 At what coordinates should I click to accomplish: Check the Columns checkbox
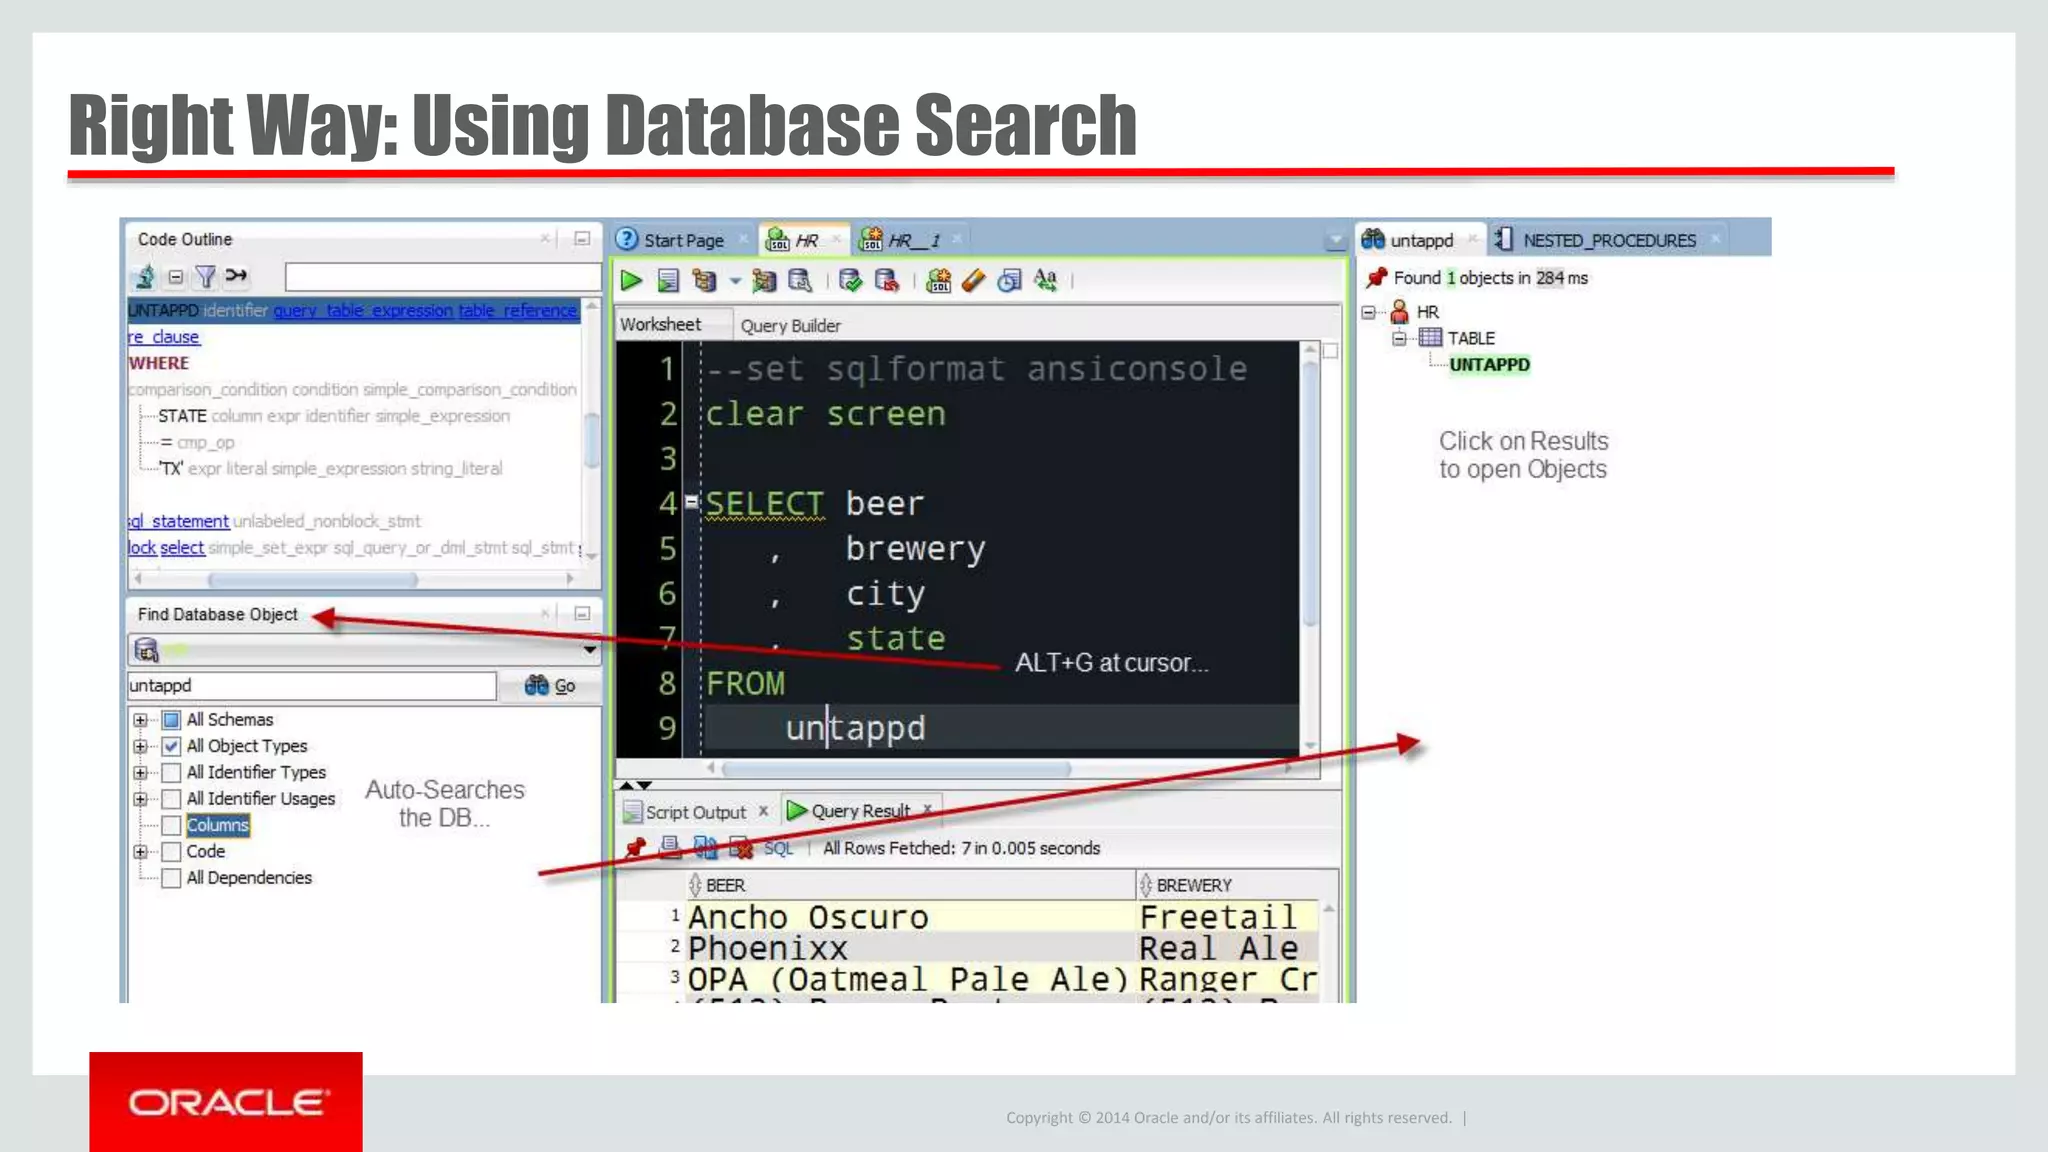click(x=171, y=825)
